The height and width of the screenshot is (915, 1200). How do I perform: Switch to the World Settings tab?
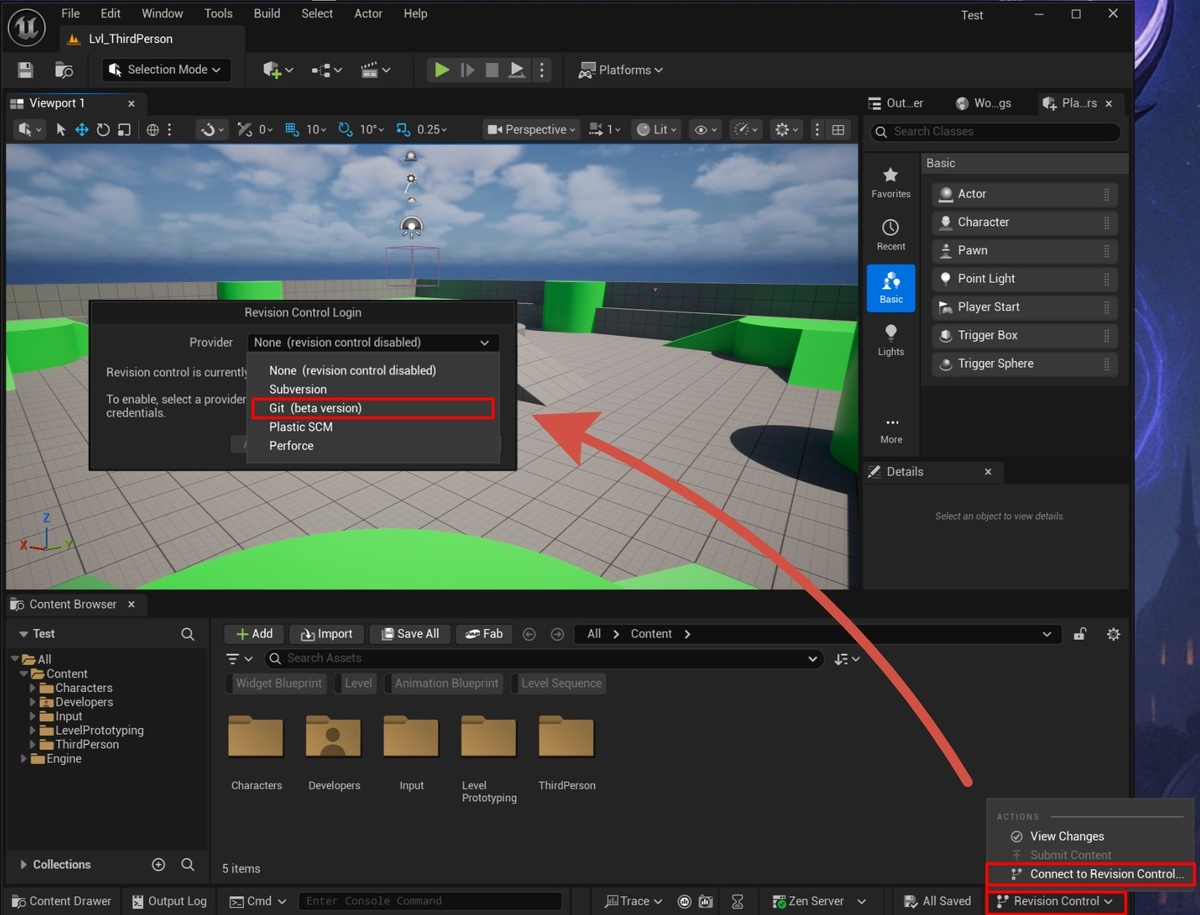point(984,103)
